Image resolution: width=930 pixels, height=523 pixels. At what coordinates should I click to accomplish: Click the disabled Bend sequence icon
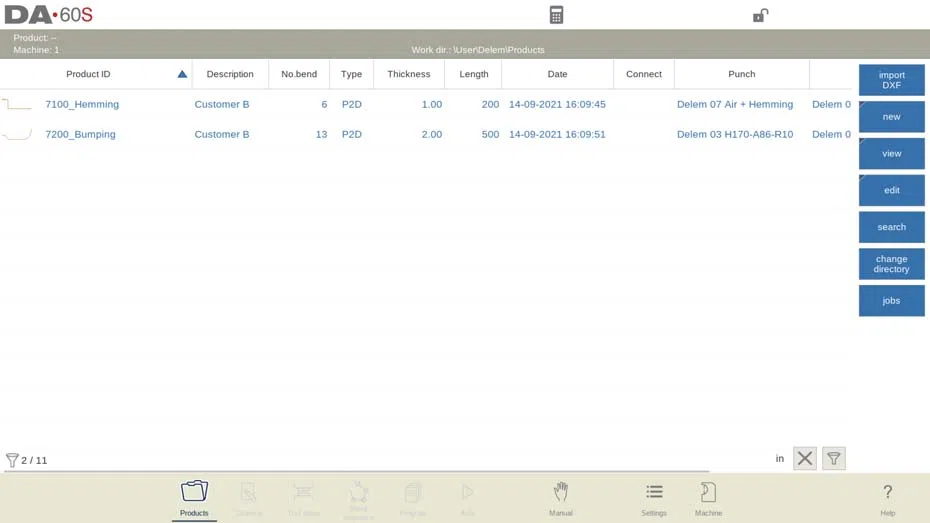[x=358, y=500]
